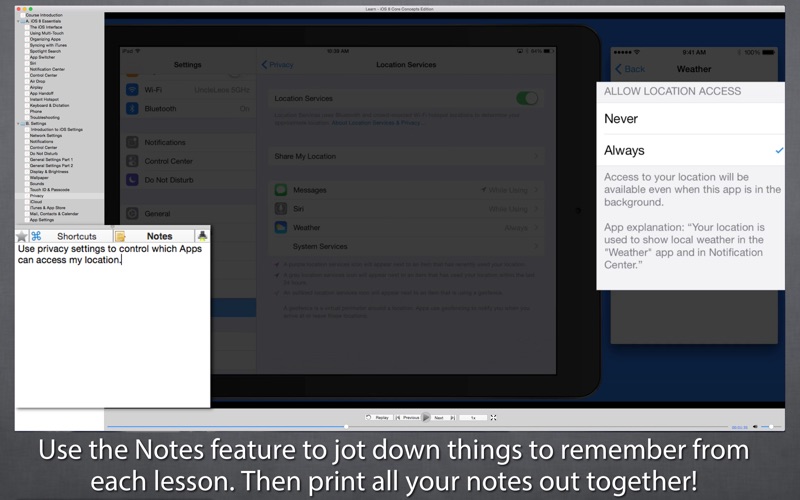Open the App Settings lesson
The image size is (800, 500).
[42, 220]
